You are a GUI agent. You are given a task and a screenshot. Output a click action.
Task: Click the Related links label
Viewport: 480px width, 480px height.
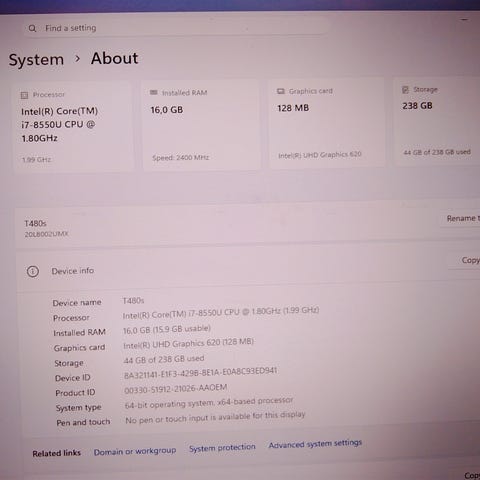(57, 453)
